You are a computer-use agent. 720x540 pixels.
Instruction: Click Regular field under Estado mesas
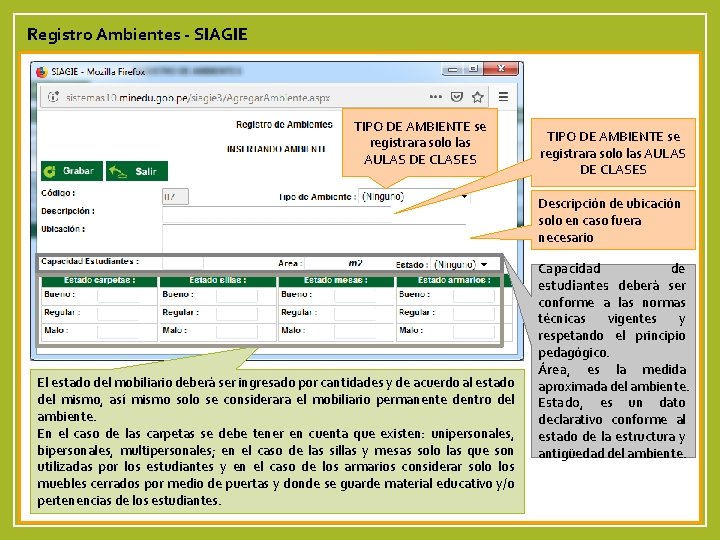click(x=355, y=314)
